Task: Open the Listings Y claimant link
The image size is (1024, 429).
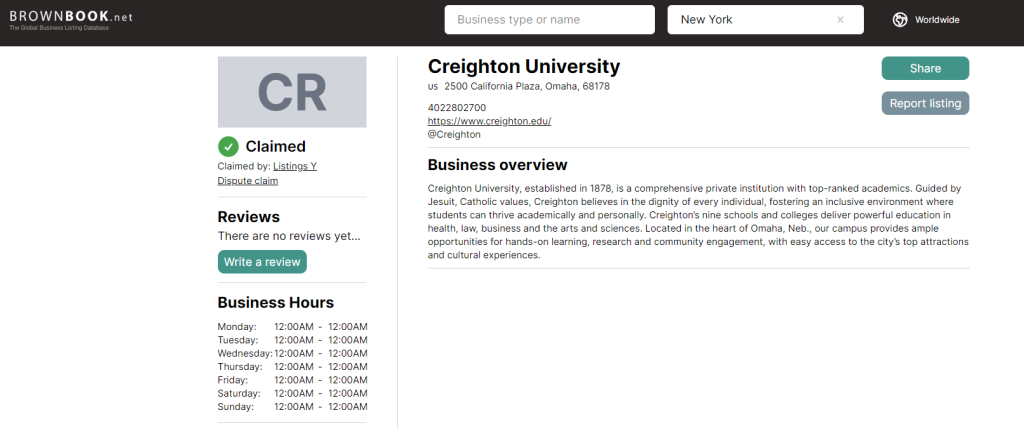Action: tap(295, 167)
